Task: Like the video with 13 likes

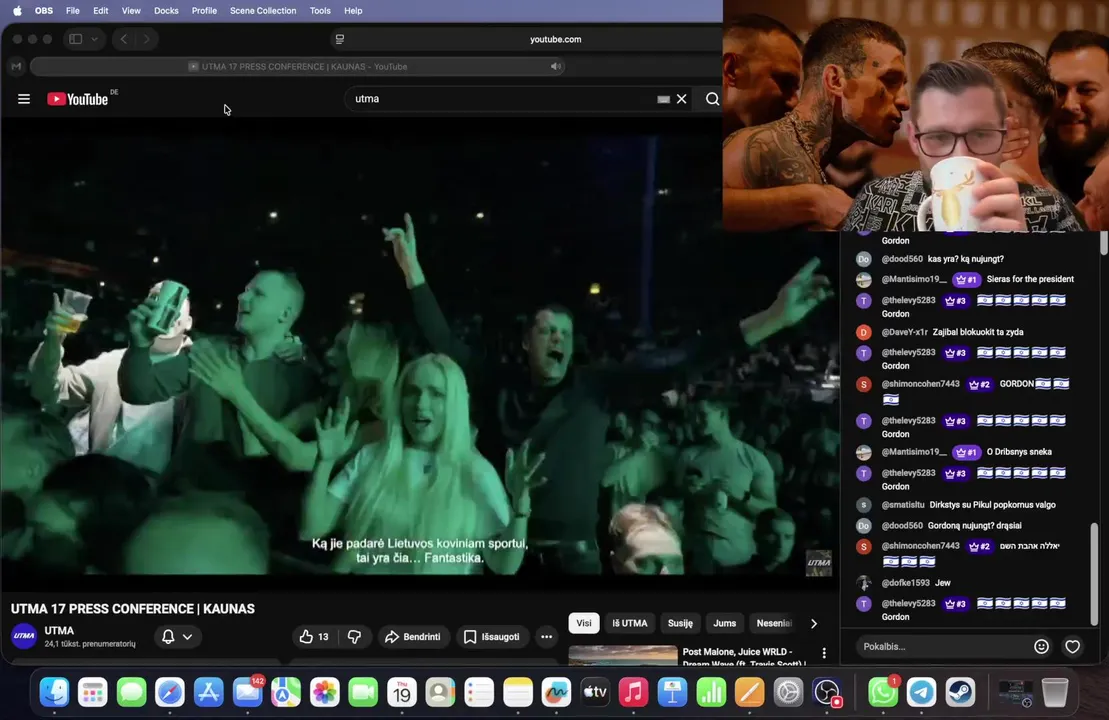Action: click(x=314, y=637)
